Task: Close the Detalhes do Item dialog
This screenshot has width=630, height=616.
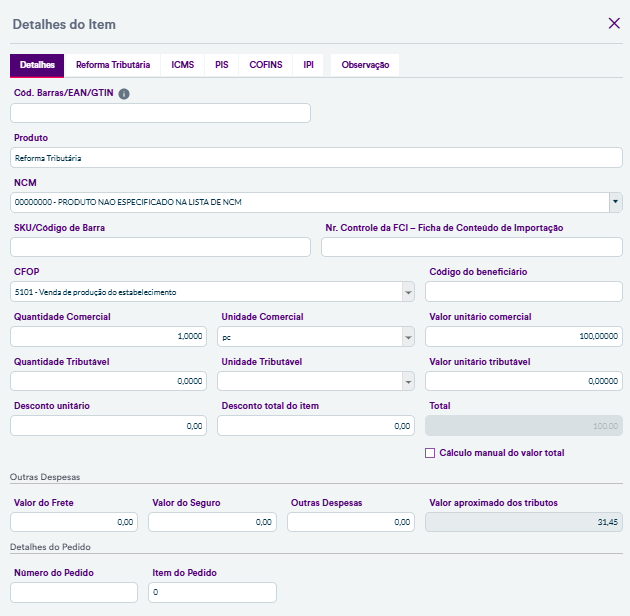Action: pos(614,23)
